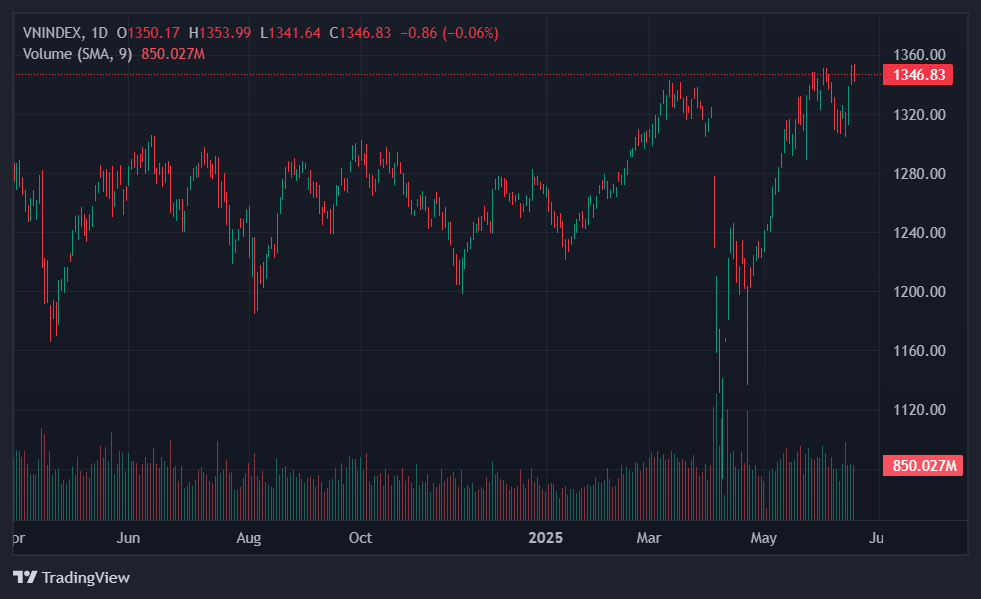Screen dimensions: 981x599
Task: Click the closing price C1346.83 value
Action: 360,33
